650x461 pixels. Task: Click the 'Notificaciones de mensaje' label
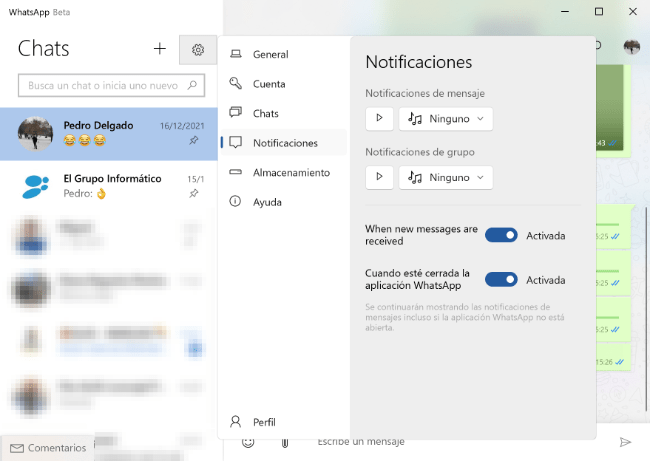(425, 93)
